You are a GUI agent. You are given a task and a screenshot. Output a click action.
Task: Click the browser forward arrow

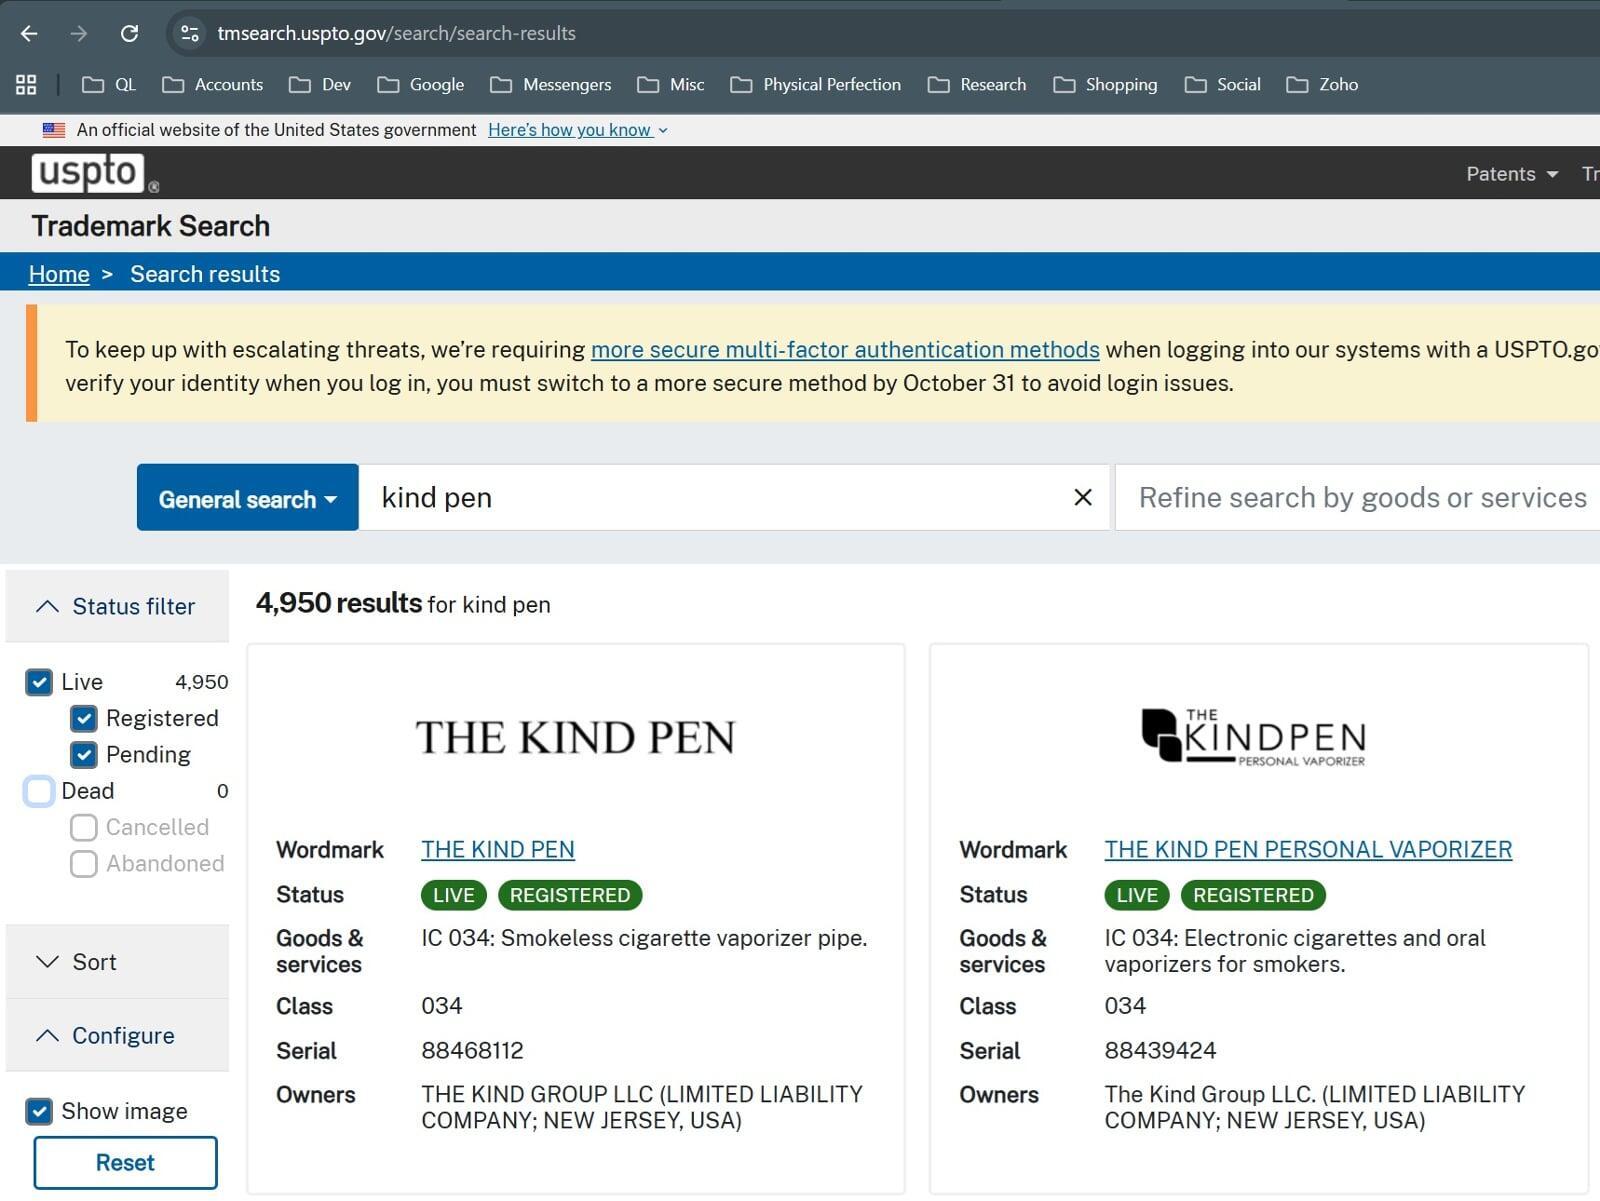[x=79, y=33]
